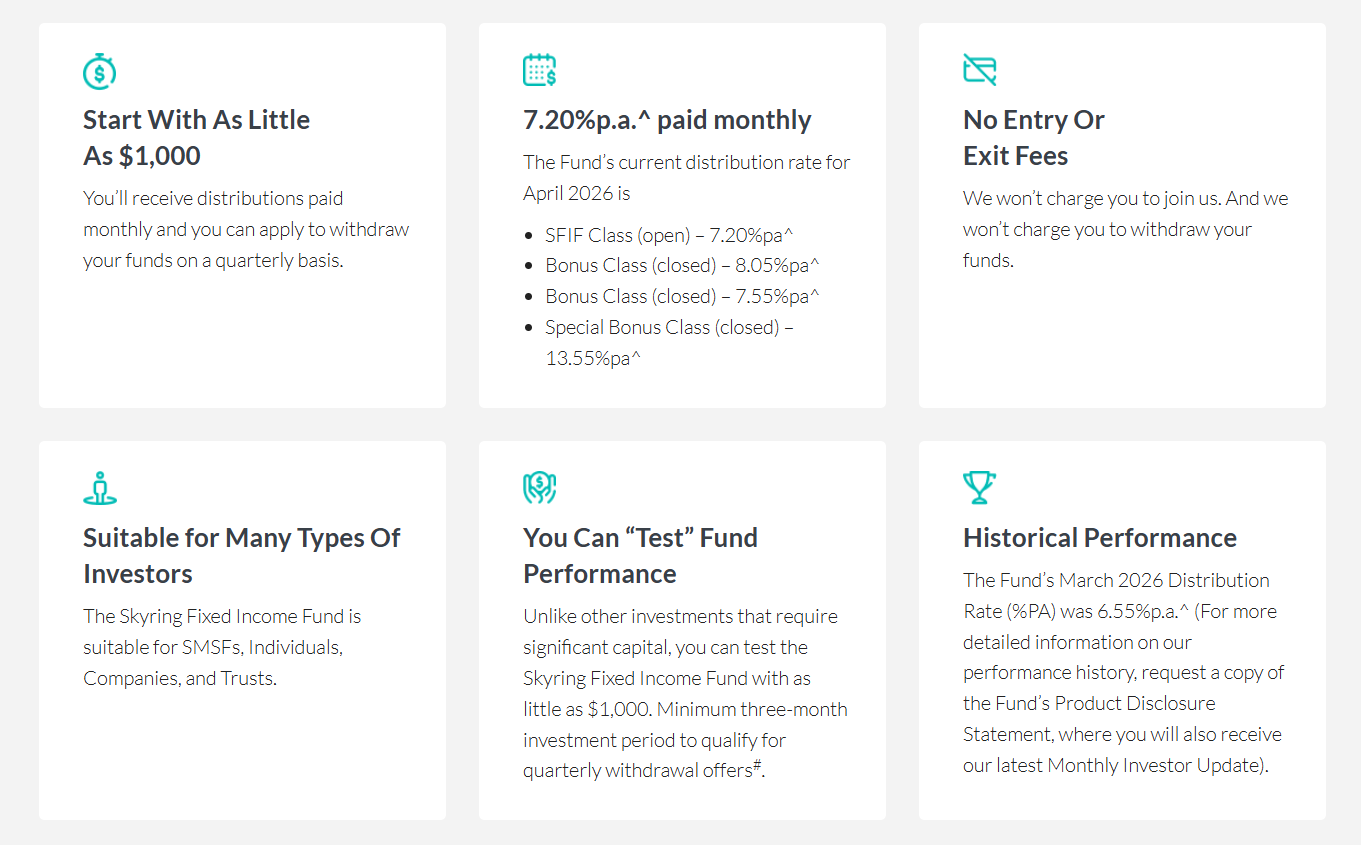Click the investor person icon

100,488
